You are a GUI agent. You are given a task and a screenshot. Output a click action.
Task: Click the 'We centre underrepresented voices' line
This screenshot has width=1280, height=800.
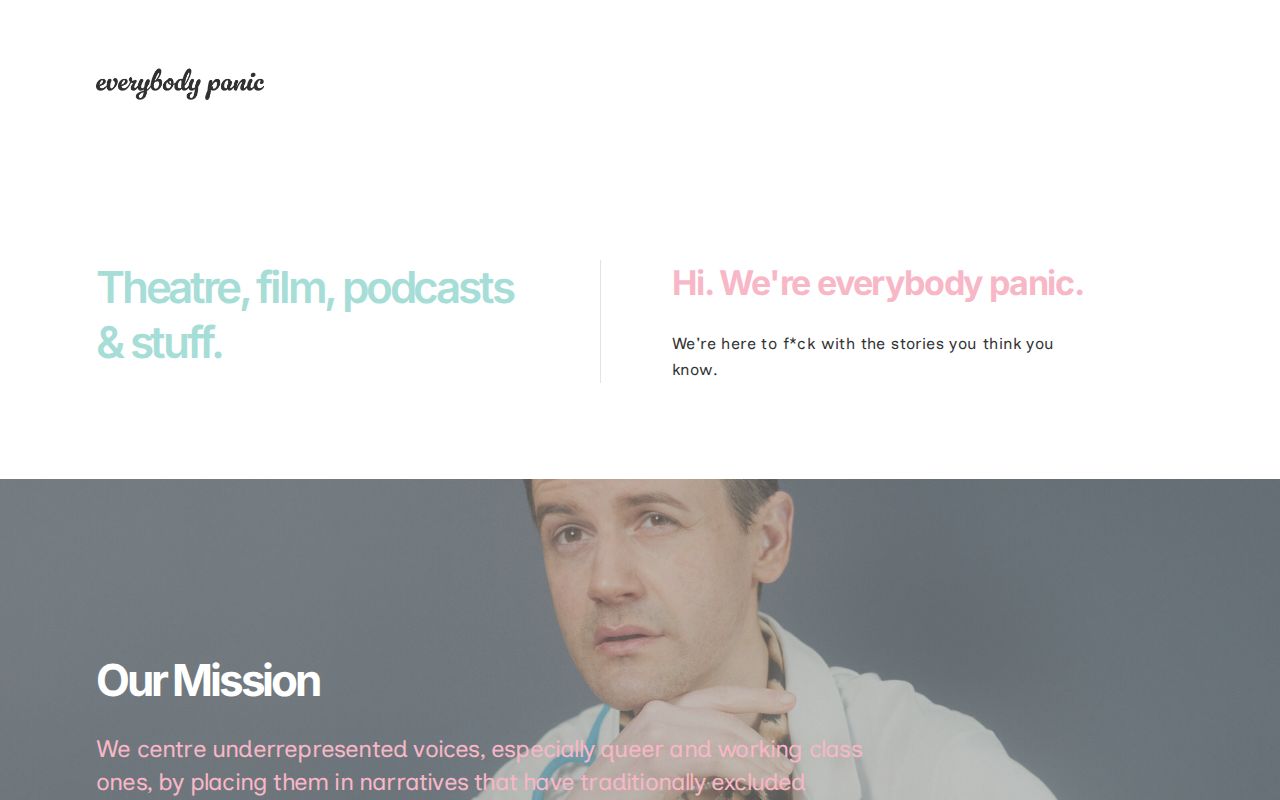[x=479, y=749]
